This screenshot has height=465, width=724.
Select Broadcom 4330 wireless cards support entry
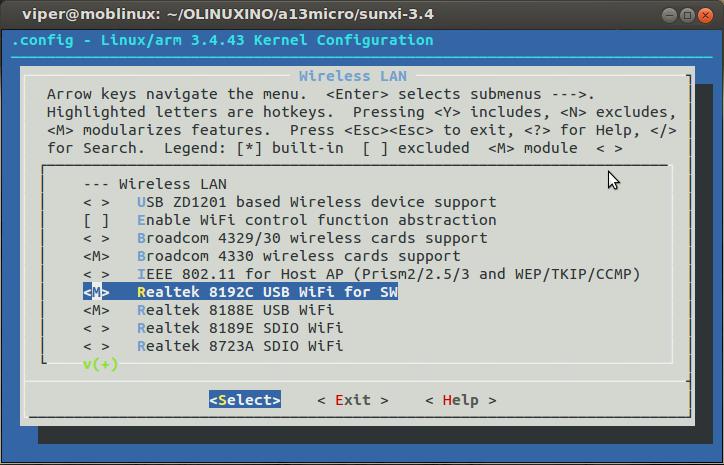pos(299,256)
